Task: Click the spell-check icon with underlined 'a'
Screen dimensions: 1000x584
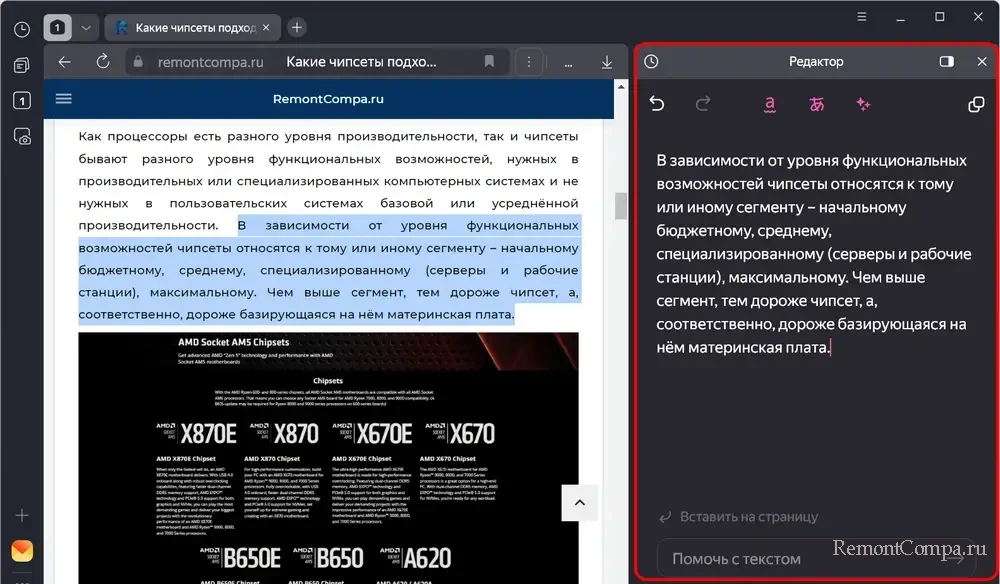Action: [x=770, y=104]
